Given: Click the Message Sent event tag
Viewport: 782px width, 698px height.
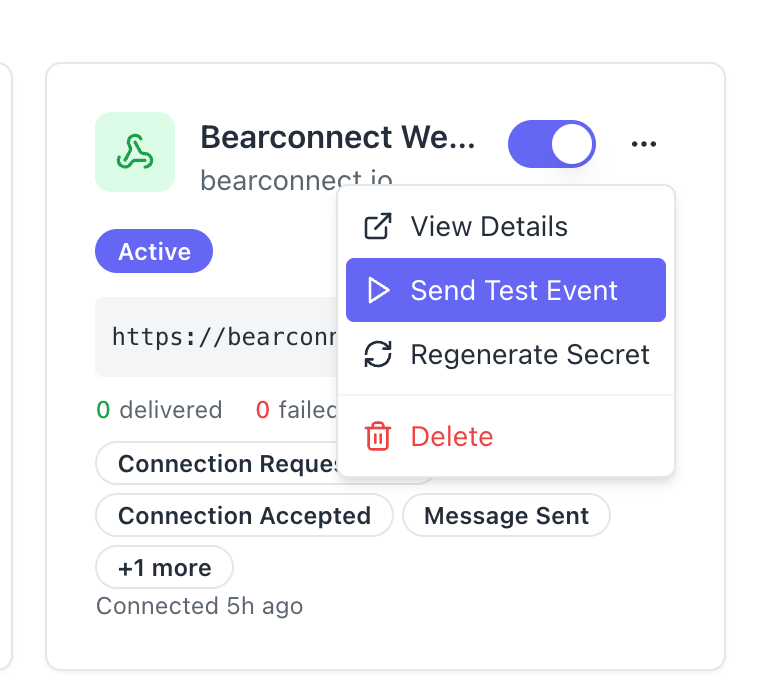Looking at the screenshot, I should [x=506, y=516].
